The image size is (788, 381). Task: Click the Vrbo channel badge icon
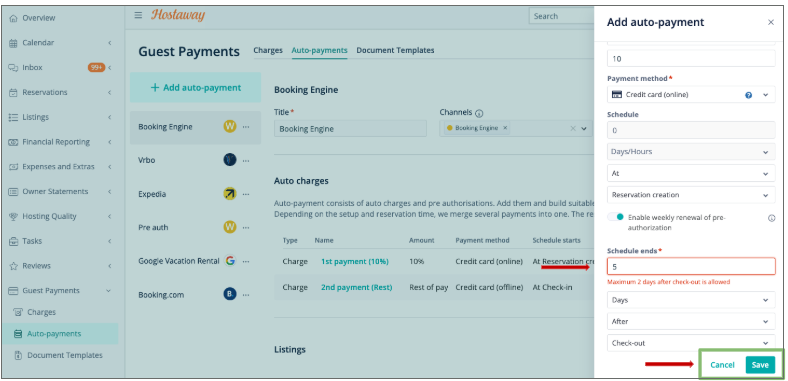coord(230,160)
